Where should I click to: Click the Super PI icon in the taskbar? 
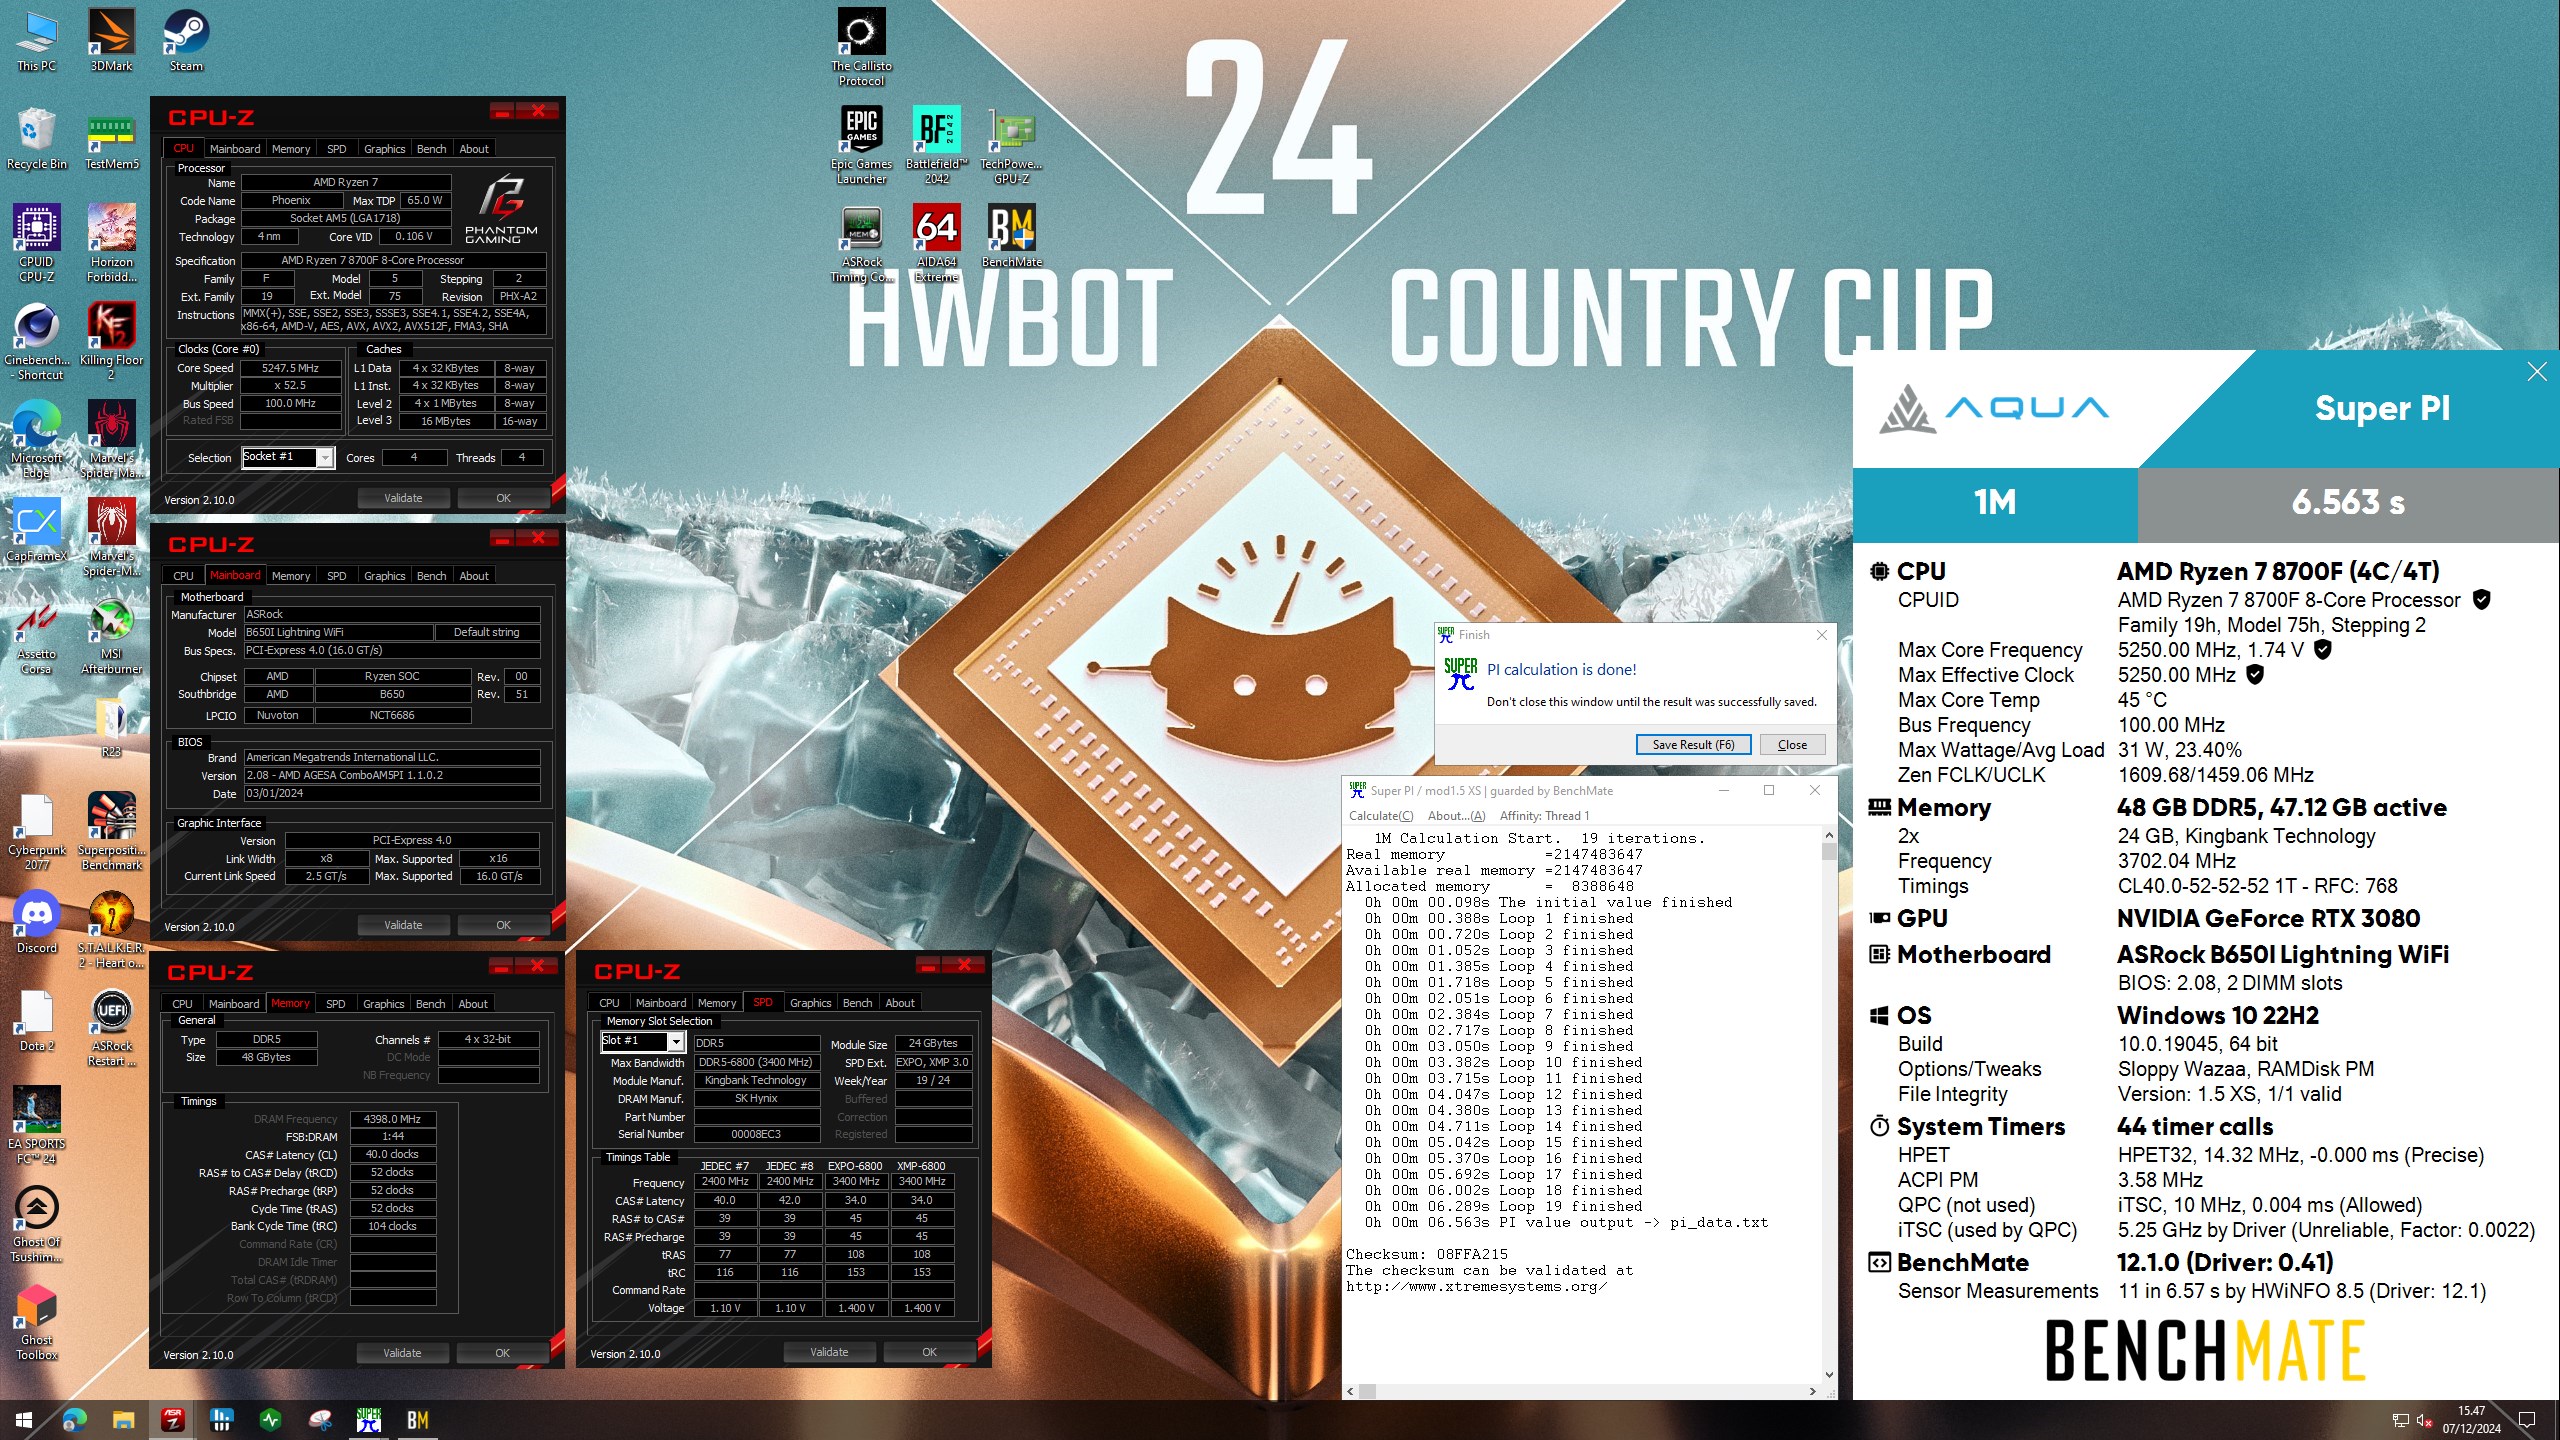[369, 1419]
